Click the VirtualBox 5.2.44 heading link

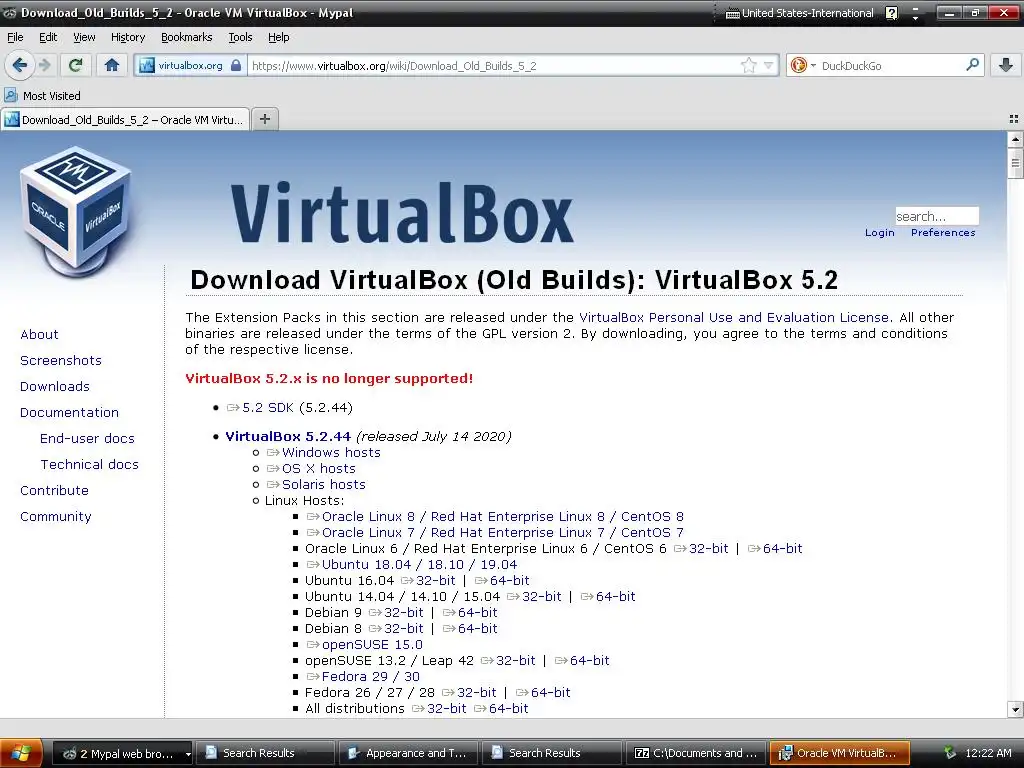[x=288, y=436]
